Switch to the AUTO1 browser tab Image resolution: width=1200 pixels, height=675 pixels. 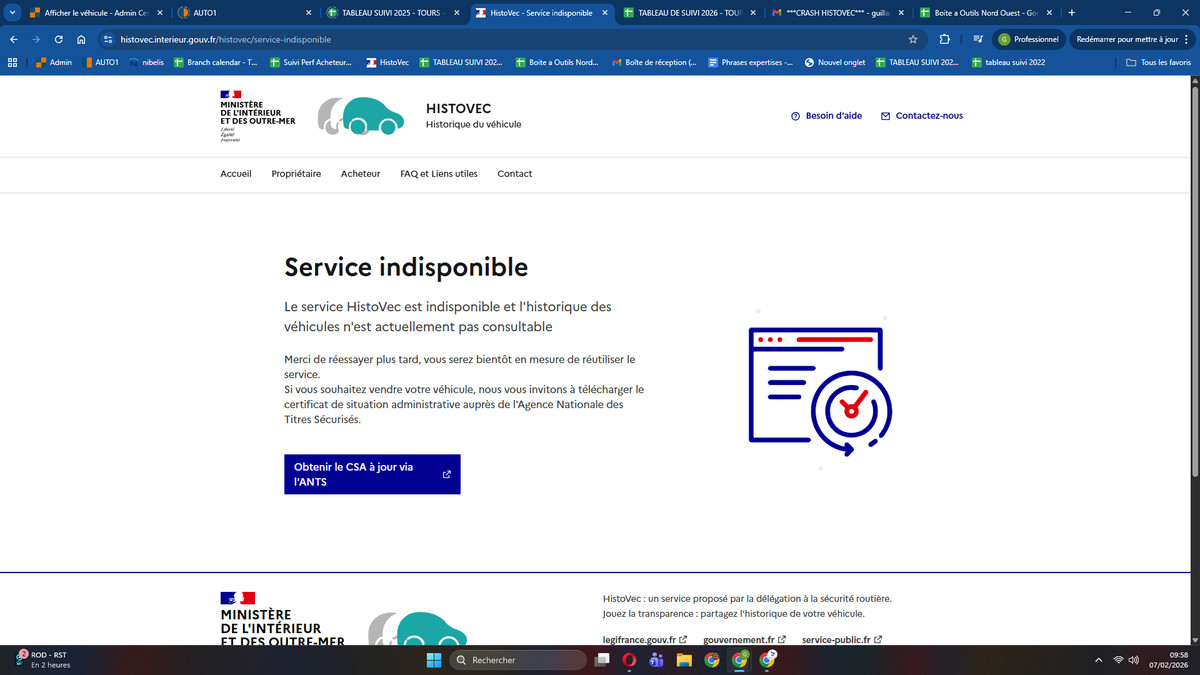coord(242,13)
